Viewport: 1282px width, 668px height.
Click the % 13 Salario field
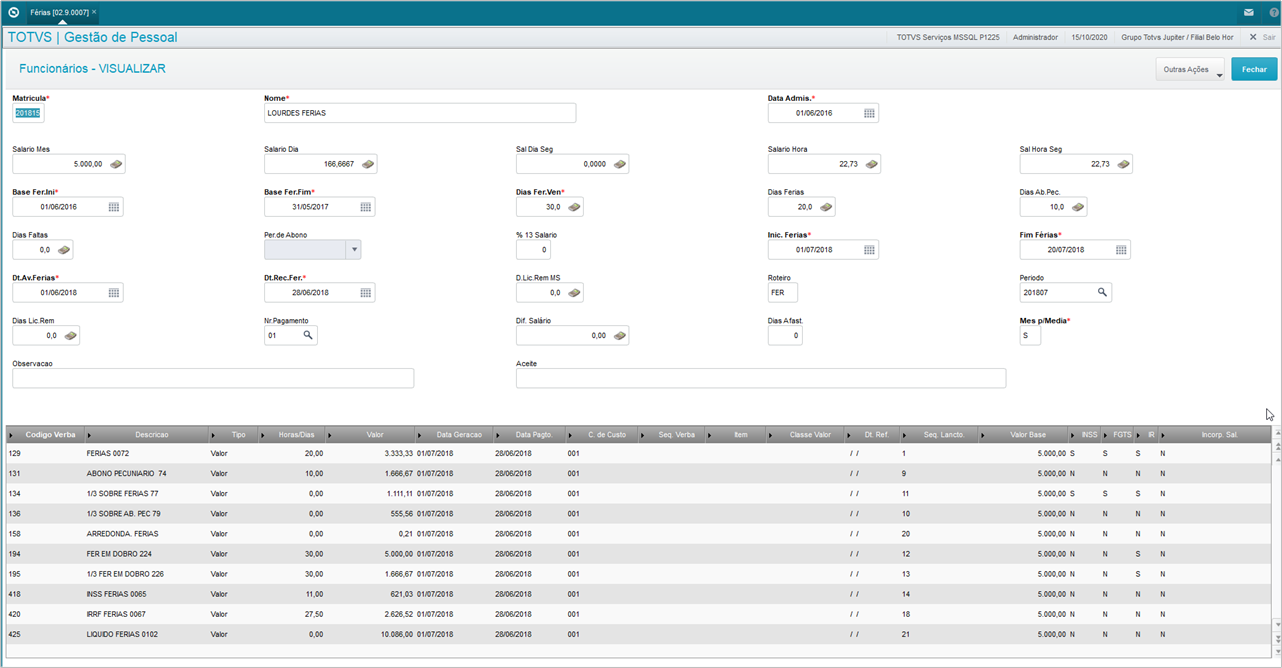[533, 250]
